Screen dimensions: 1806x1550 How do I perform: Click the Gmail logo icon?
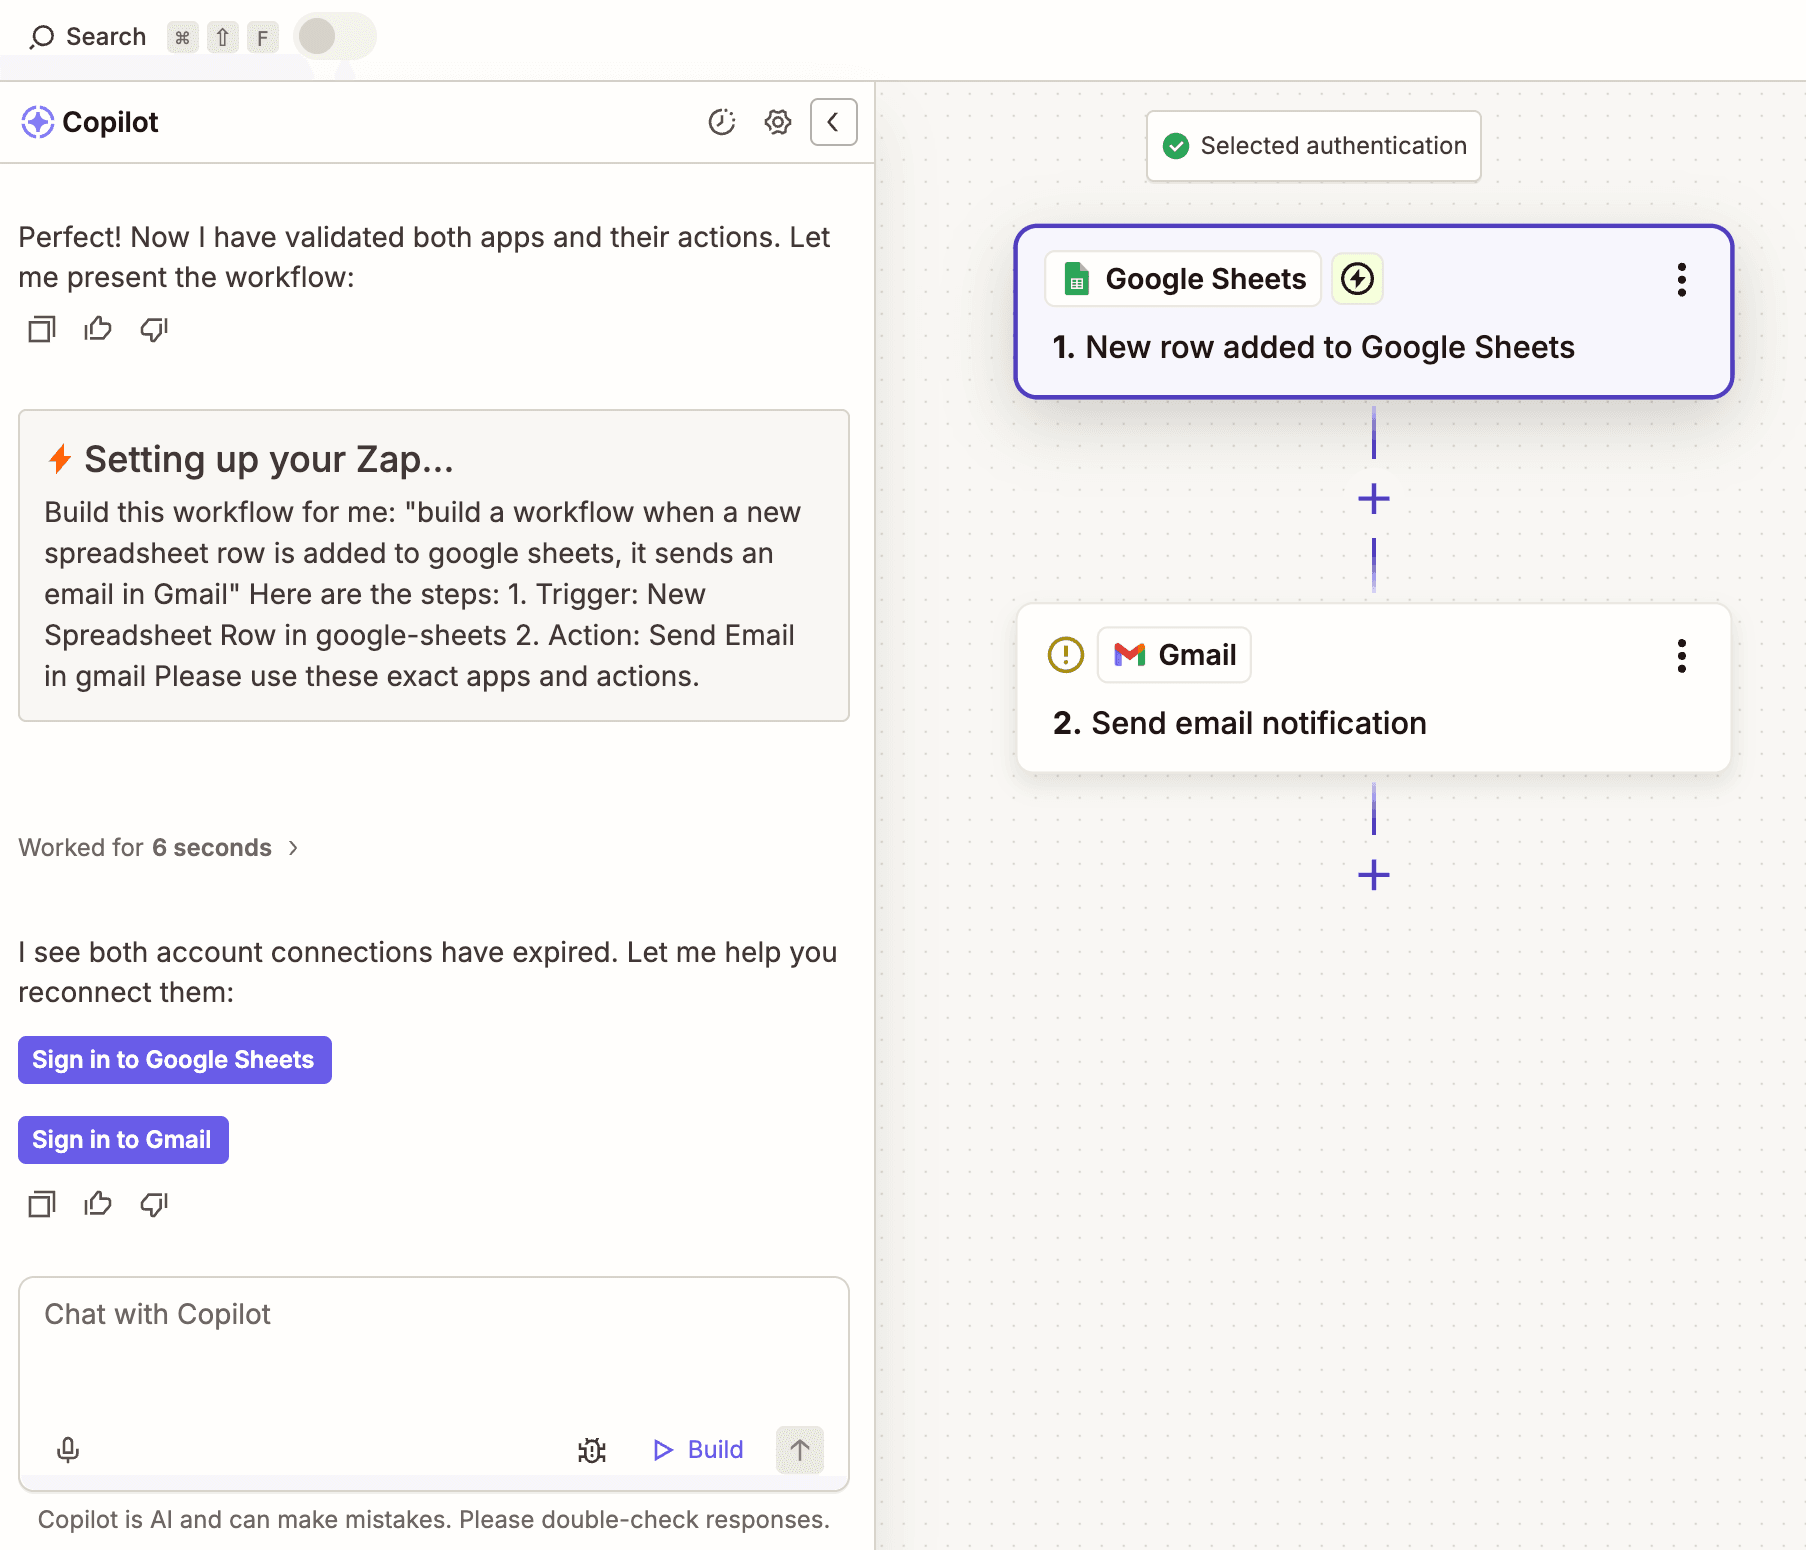coord(1130,655)
